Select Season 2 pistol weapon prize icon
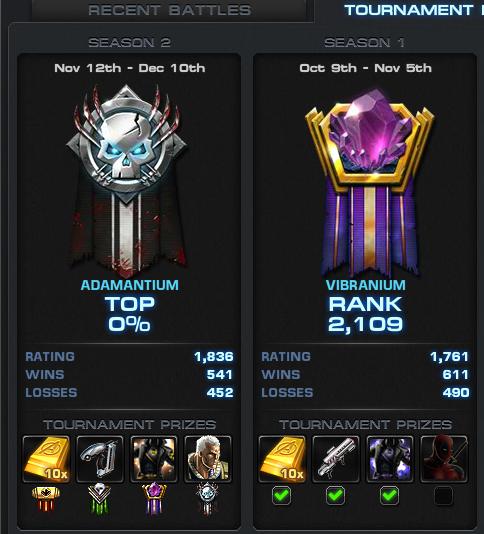484x534 pixels. (100, 459)
